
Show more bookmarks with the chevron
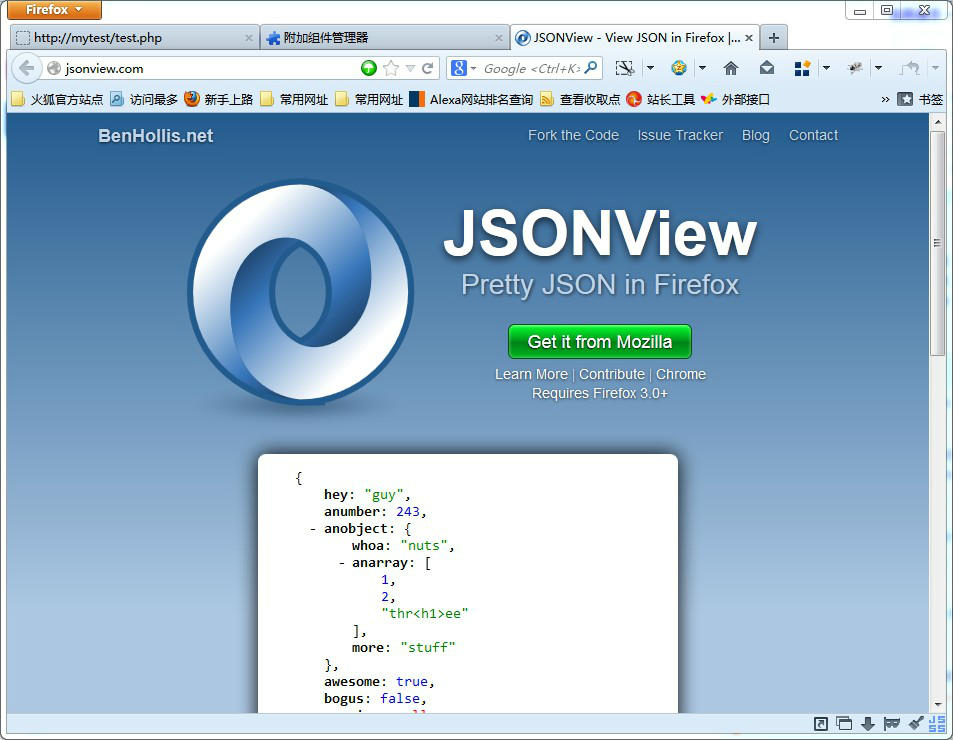click(886, 99)
